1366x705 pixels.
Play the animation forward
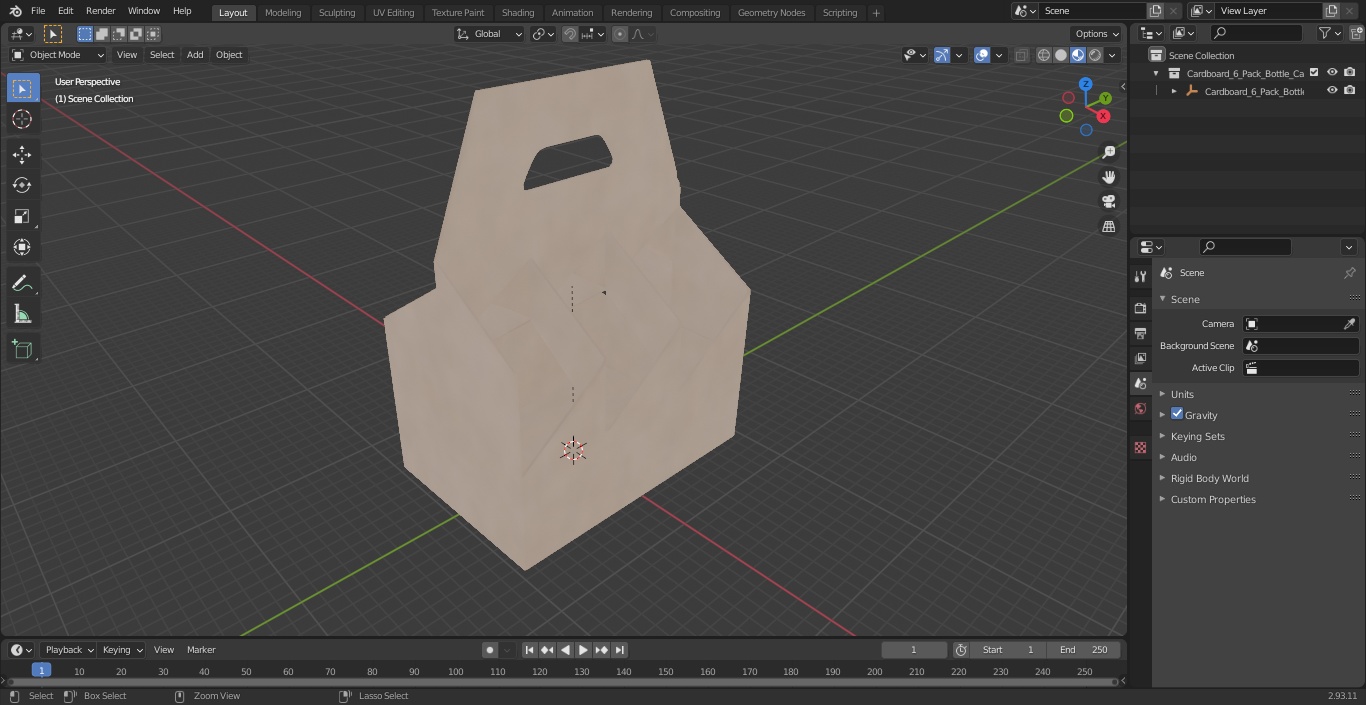pyautogui.click(x=583, y=650)
